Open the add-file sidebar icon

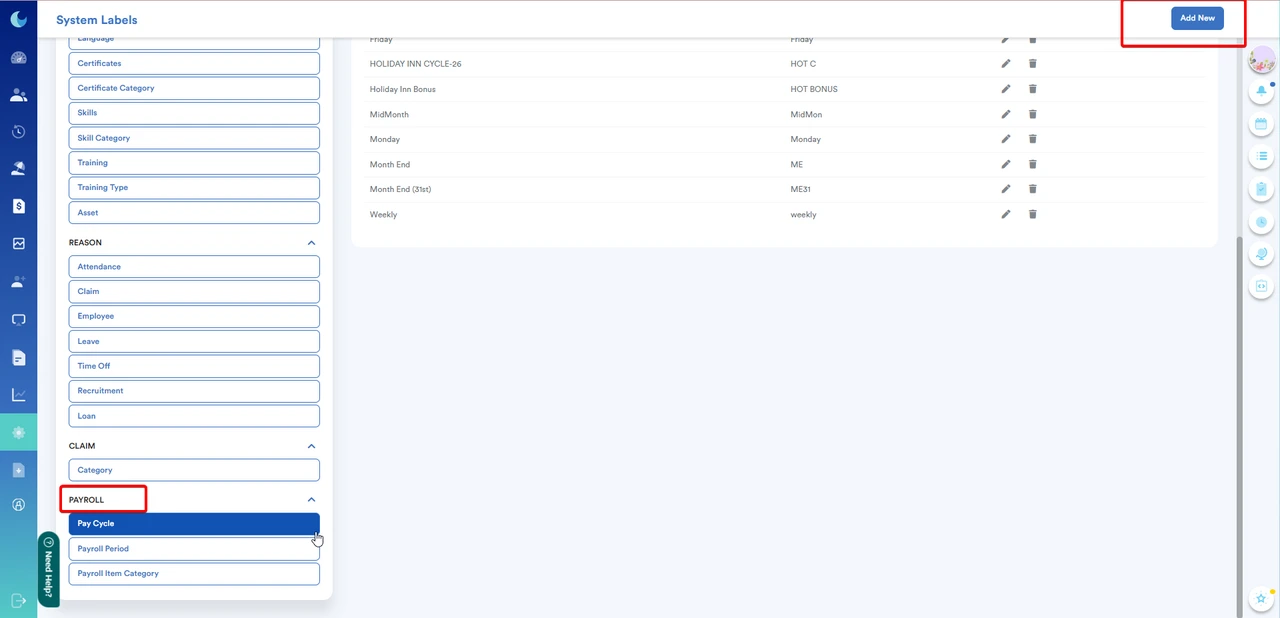pyautogui.click(x=18, y=470)
